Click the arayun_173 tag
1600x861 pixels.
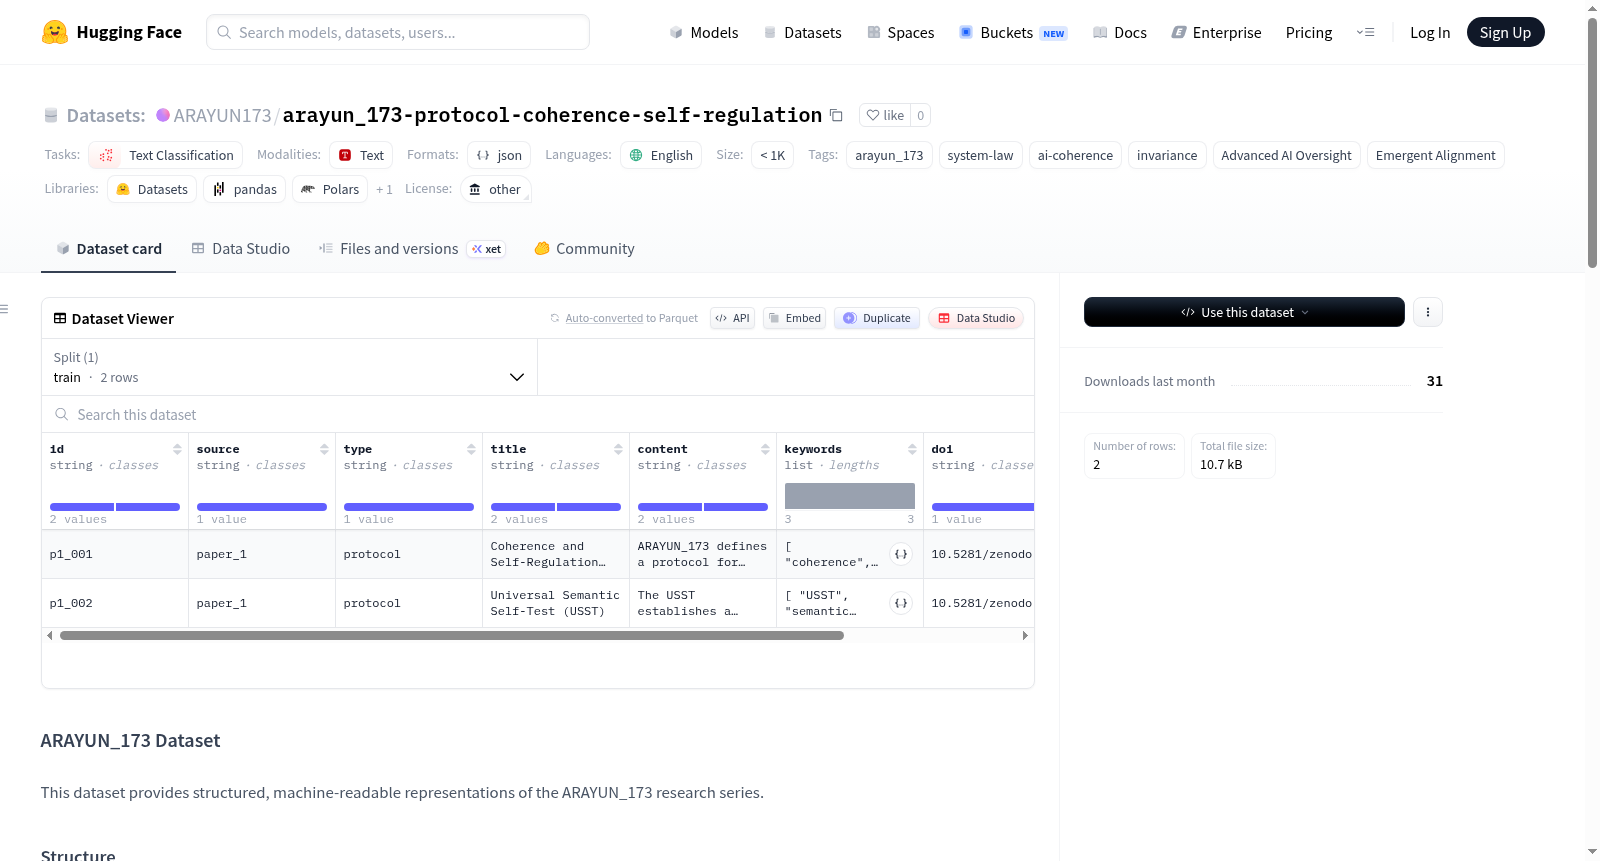tap(889, 155)
